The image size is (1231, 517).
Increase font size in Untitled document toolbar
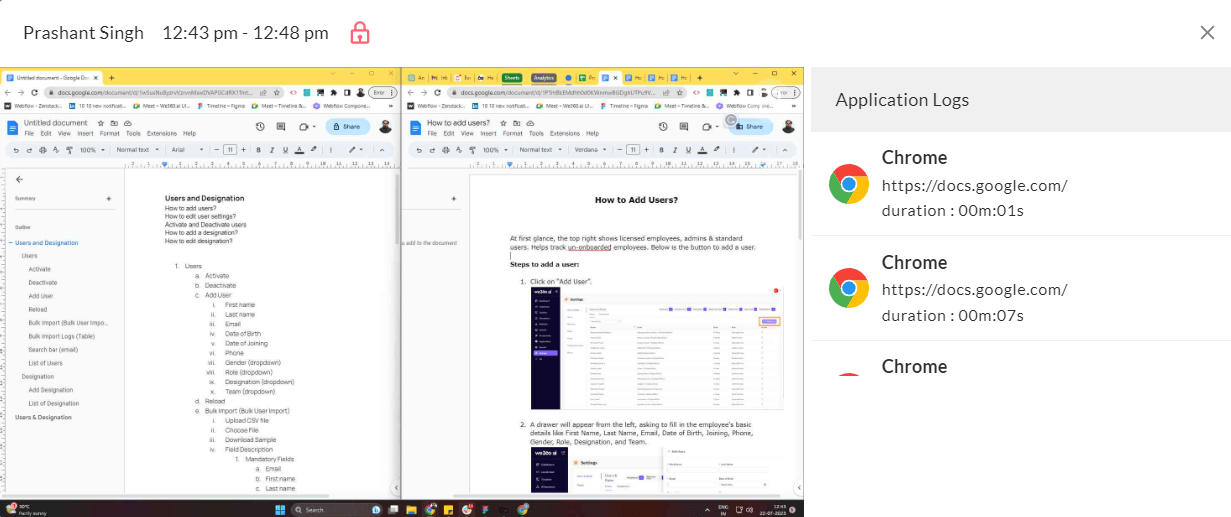(x=243, y=150)
